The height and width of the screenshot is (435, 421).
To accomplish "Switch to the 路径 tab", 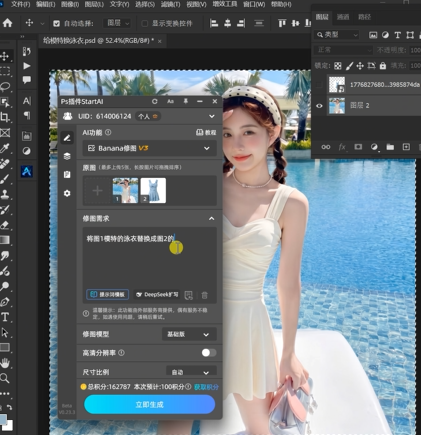I will (364, 17).
